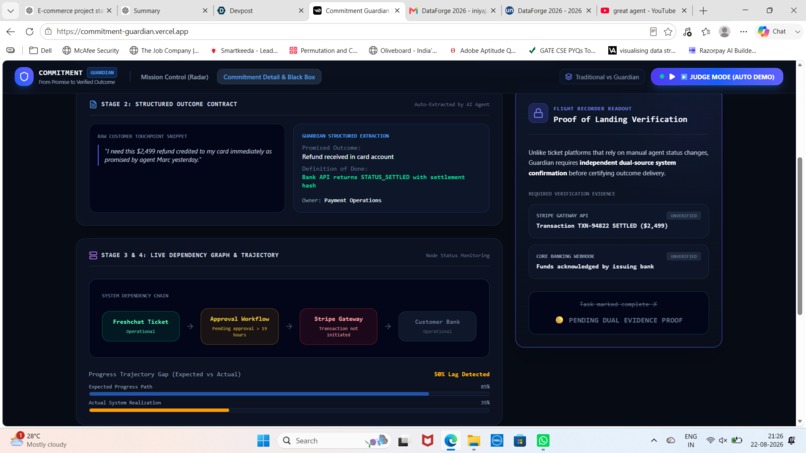
Task: Click the page vertical scrollbar
Action: pyautogui.click(x=799, y=236)
